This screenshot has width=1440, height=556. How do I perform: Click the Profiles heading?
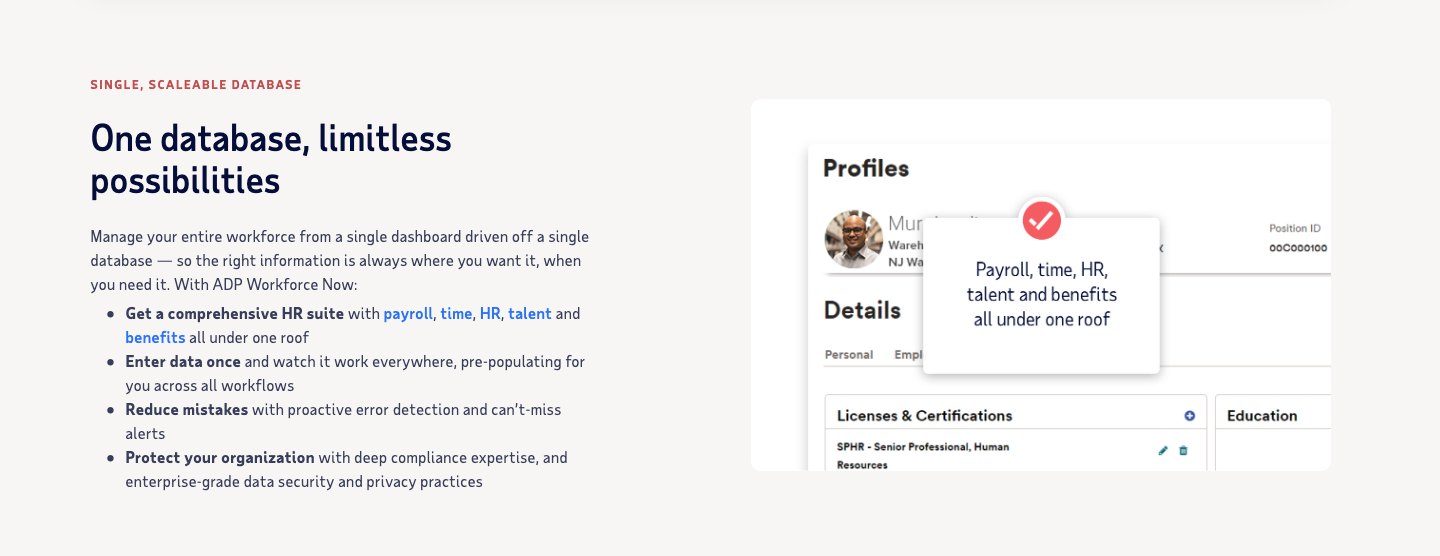(x=866, y=169)
